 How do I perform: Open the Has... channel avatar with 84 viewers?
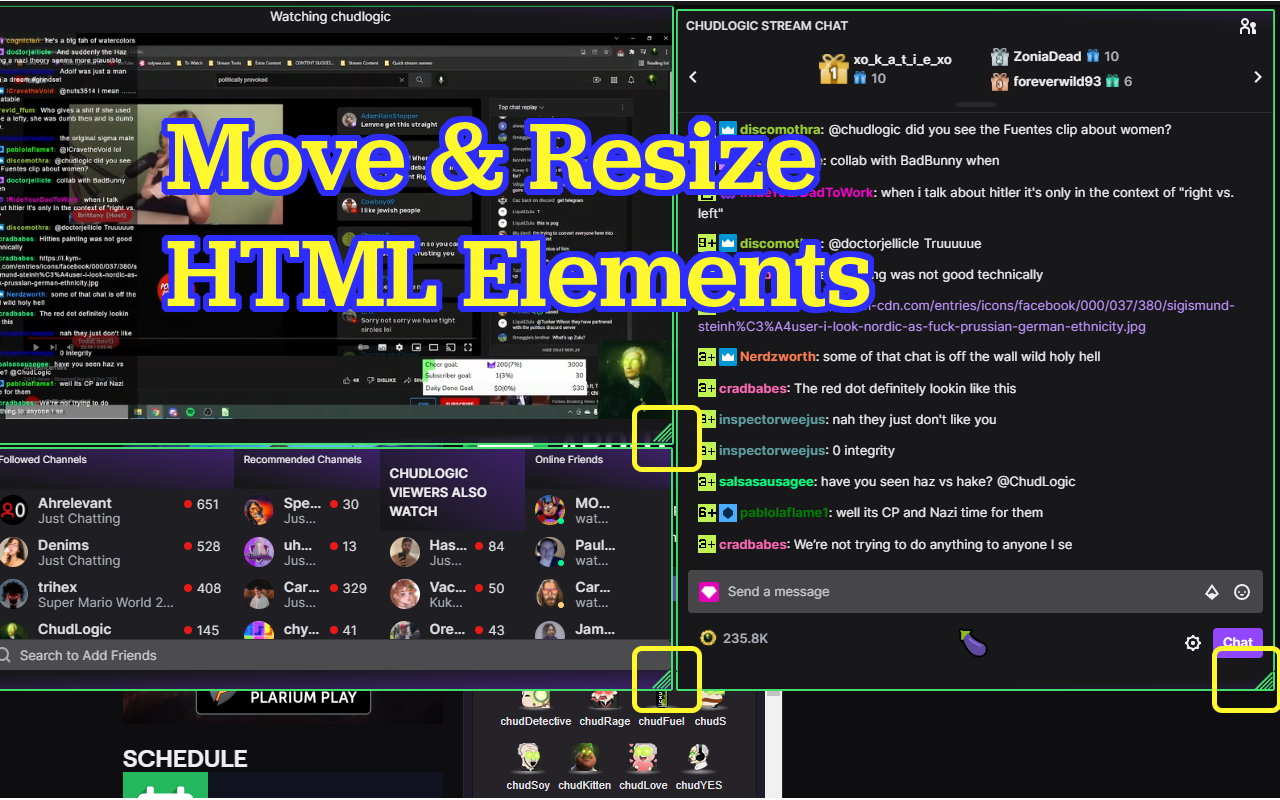tap(405, 552)
